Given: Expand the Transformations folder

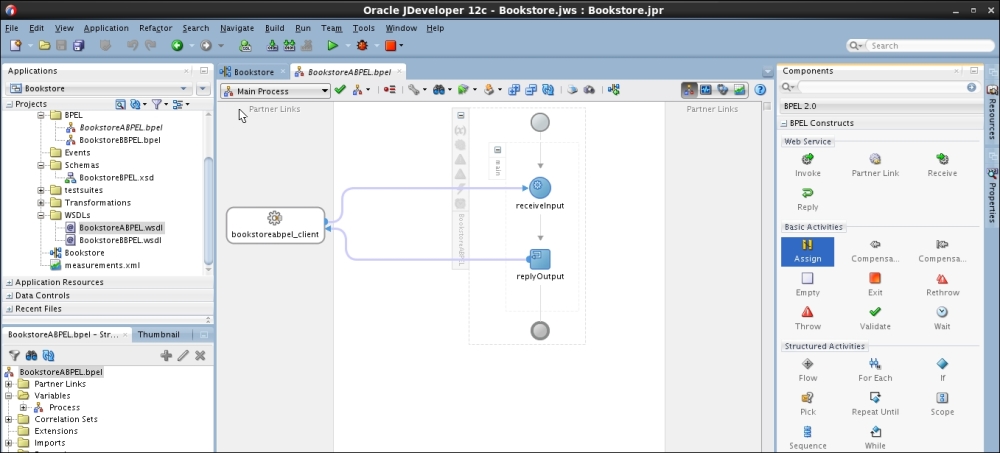Looking at the screenshot, I should click(41, 203).
